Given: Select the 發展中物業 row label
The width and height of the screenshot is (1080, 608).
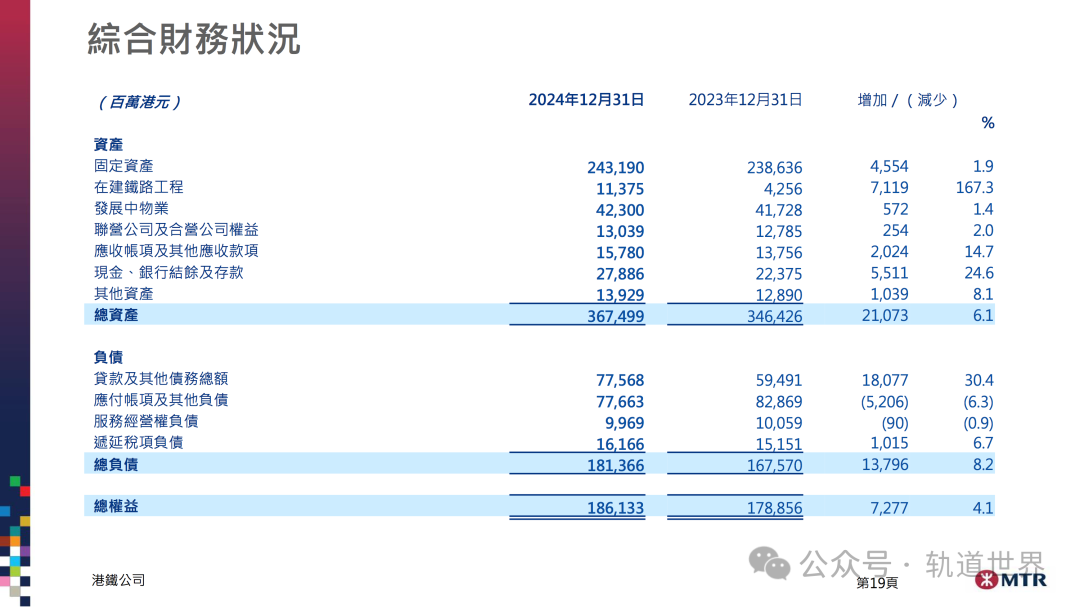Looking at the screenshot, I should [131, 209].
